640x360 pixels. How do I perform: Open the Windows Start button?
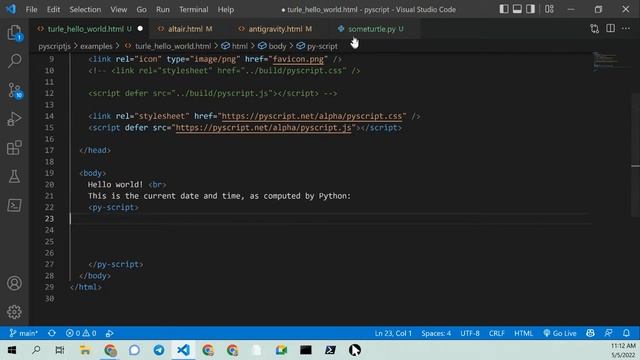coord(12,350)
